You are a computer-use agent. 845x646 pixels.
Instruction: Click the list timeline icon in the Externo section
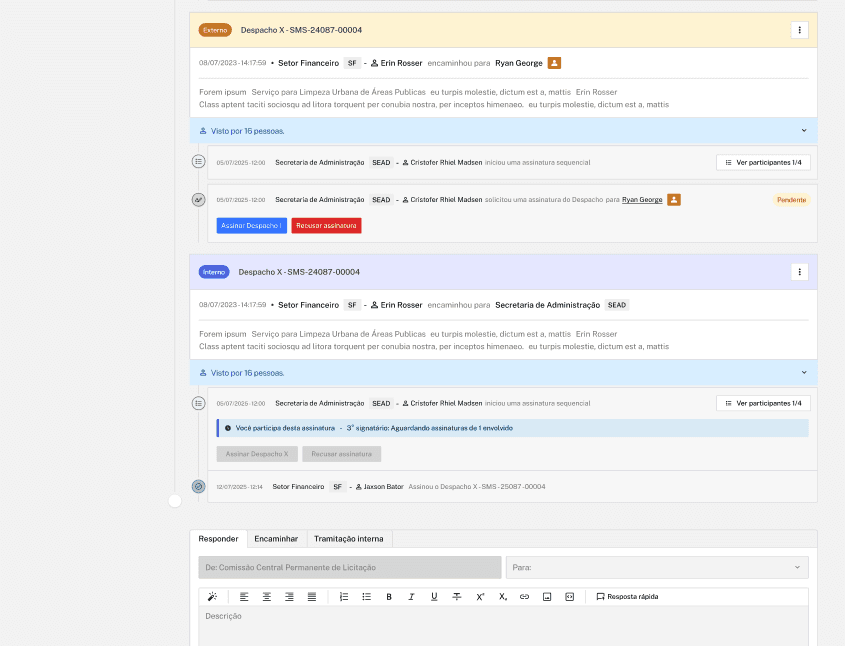coord(198,161)
